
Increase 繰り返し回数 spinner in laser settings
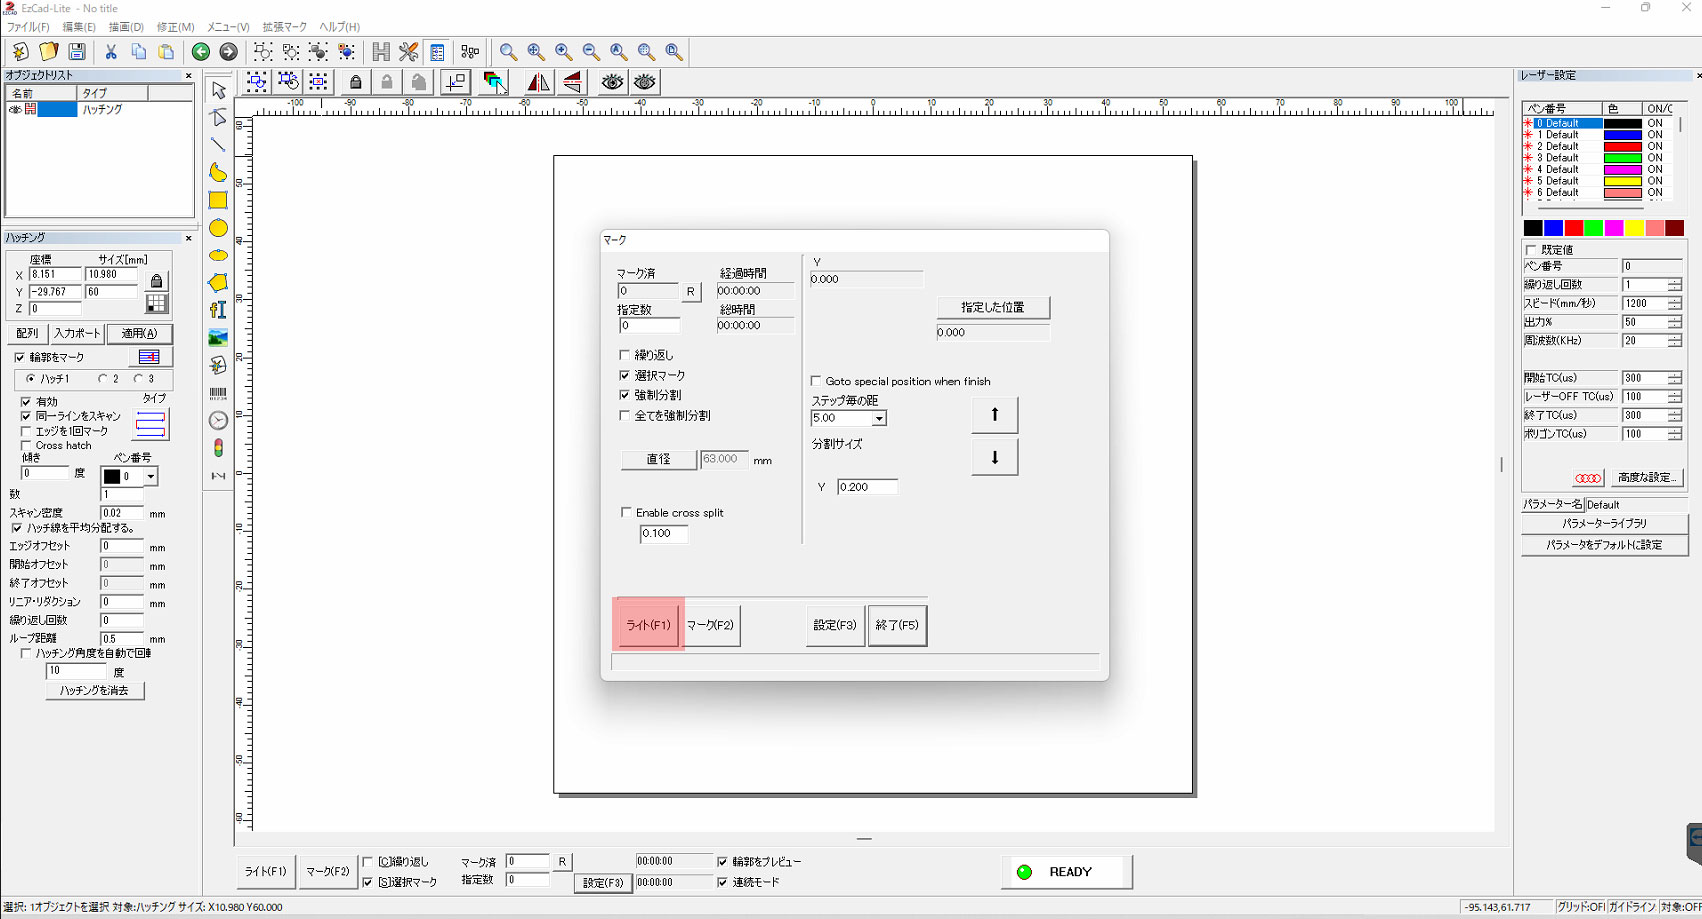(1675, 281)
